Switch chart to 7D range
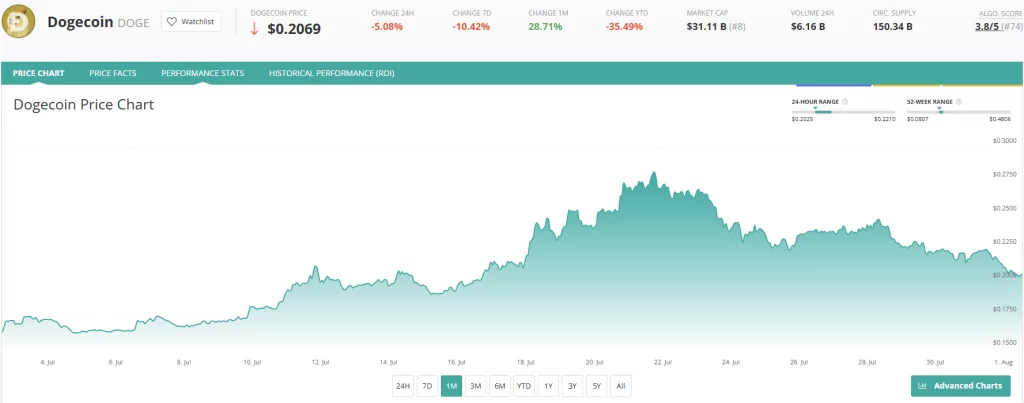Screen dimensions: 1024x403 (x=427, y=386)
